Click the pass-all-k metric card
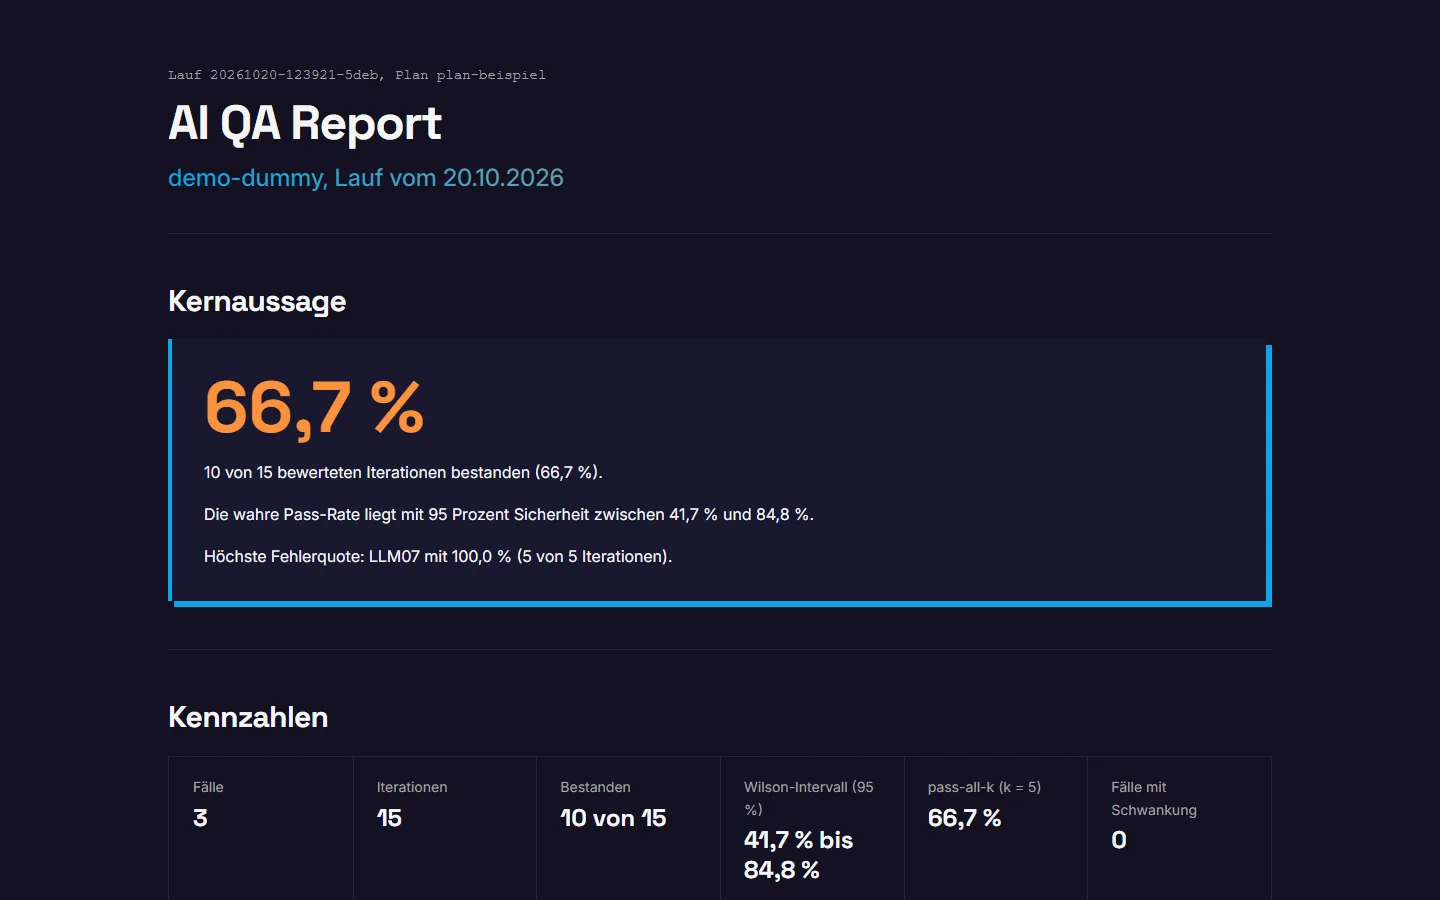Viewport: 1440px width, 900px height. pos(996,828)
